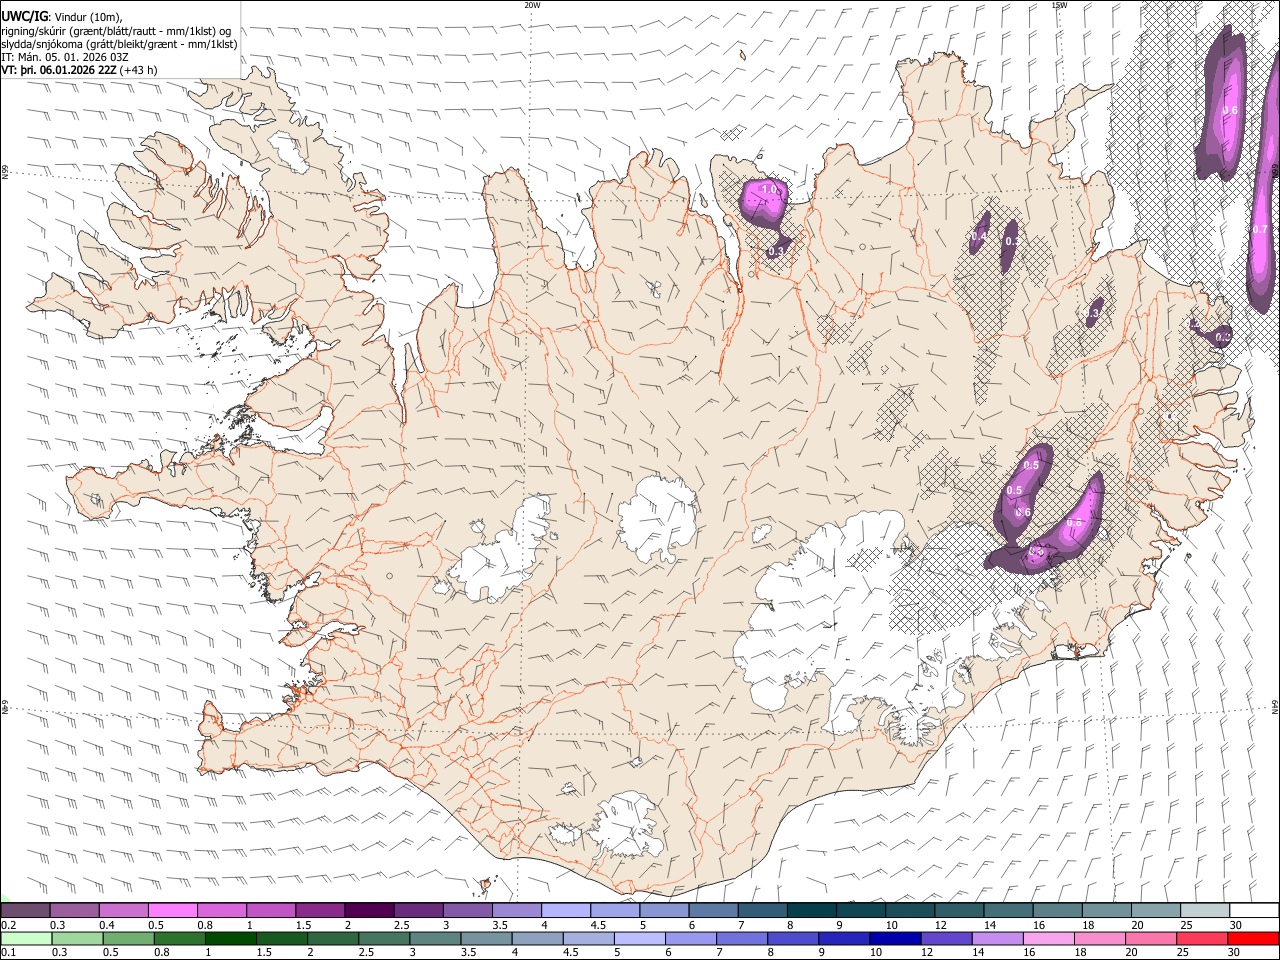This screenshot has height=960, width=1280.
Task: Pick the red swatch at 30 in lower scale
Action: (1253, 939)
